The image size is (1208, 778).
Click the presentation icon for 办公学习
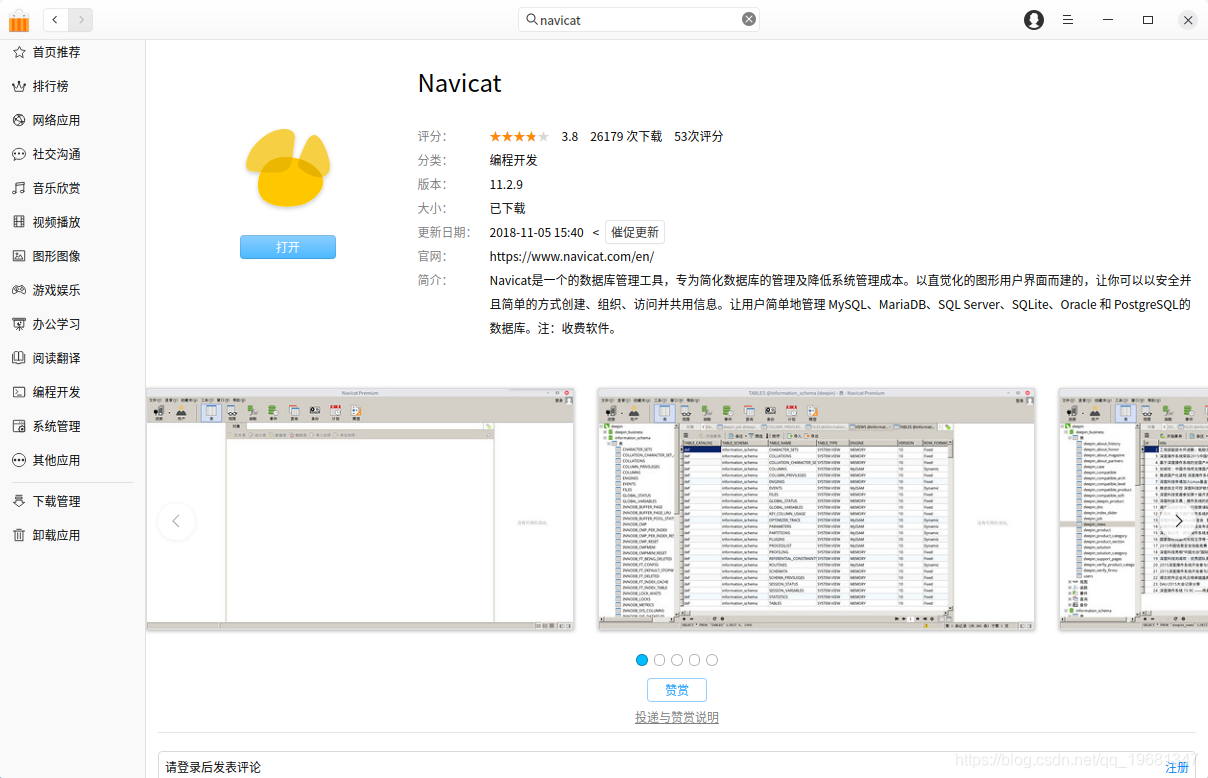tap(18, 324)
